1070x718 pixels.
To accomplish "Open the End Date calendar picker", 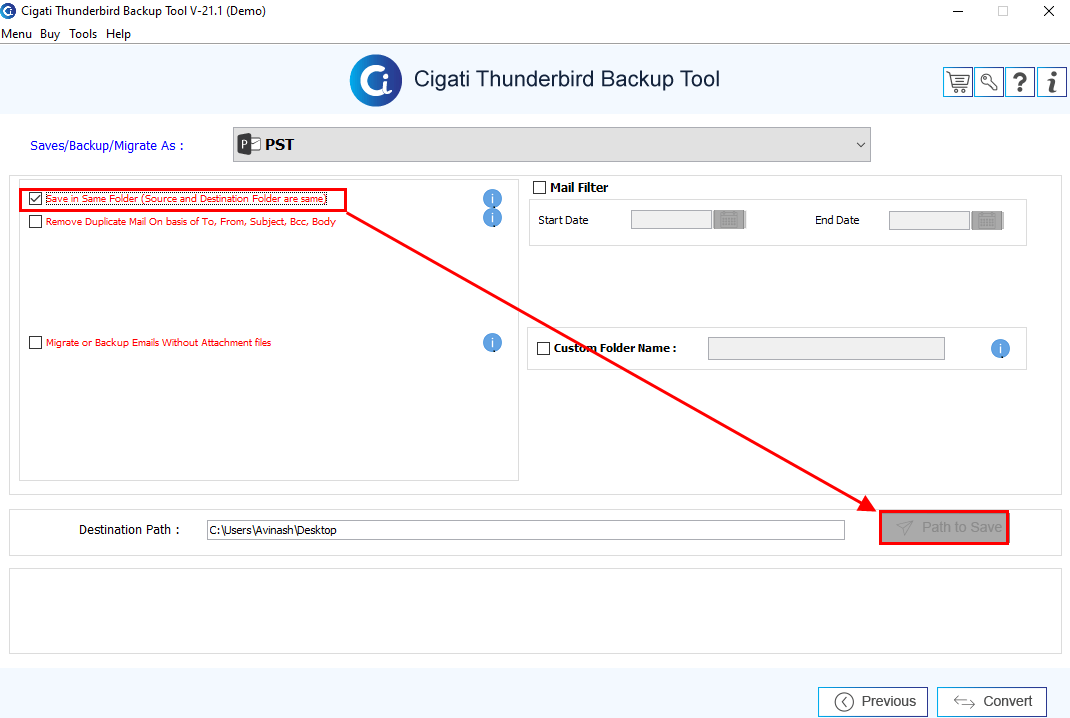I will coord(987,220).
